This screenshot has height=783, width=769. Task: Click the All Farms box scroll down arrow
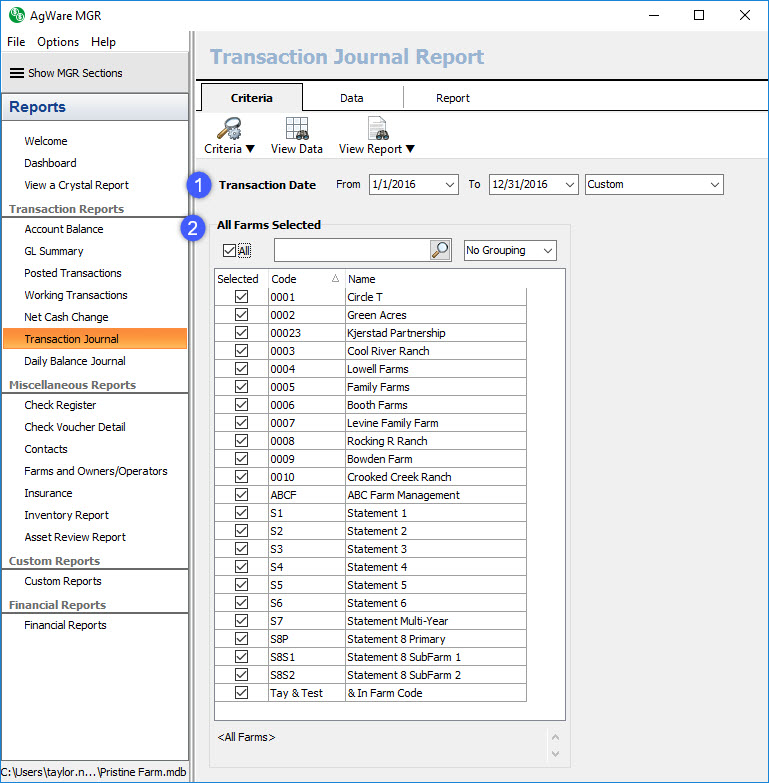coord(555,753)
